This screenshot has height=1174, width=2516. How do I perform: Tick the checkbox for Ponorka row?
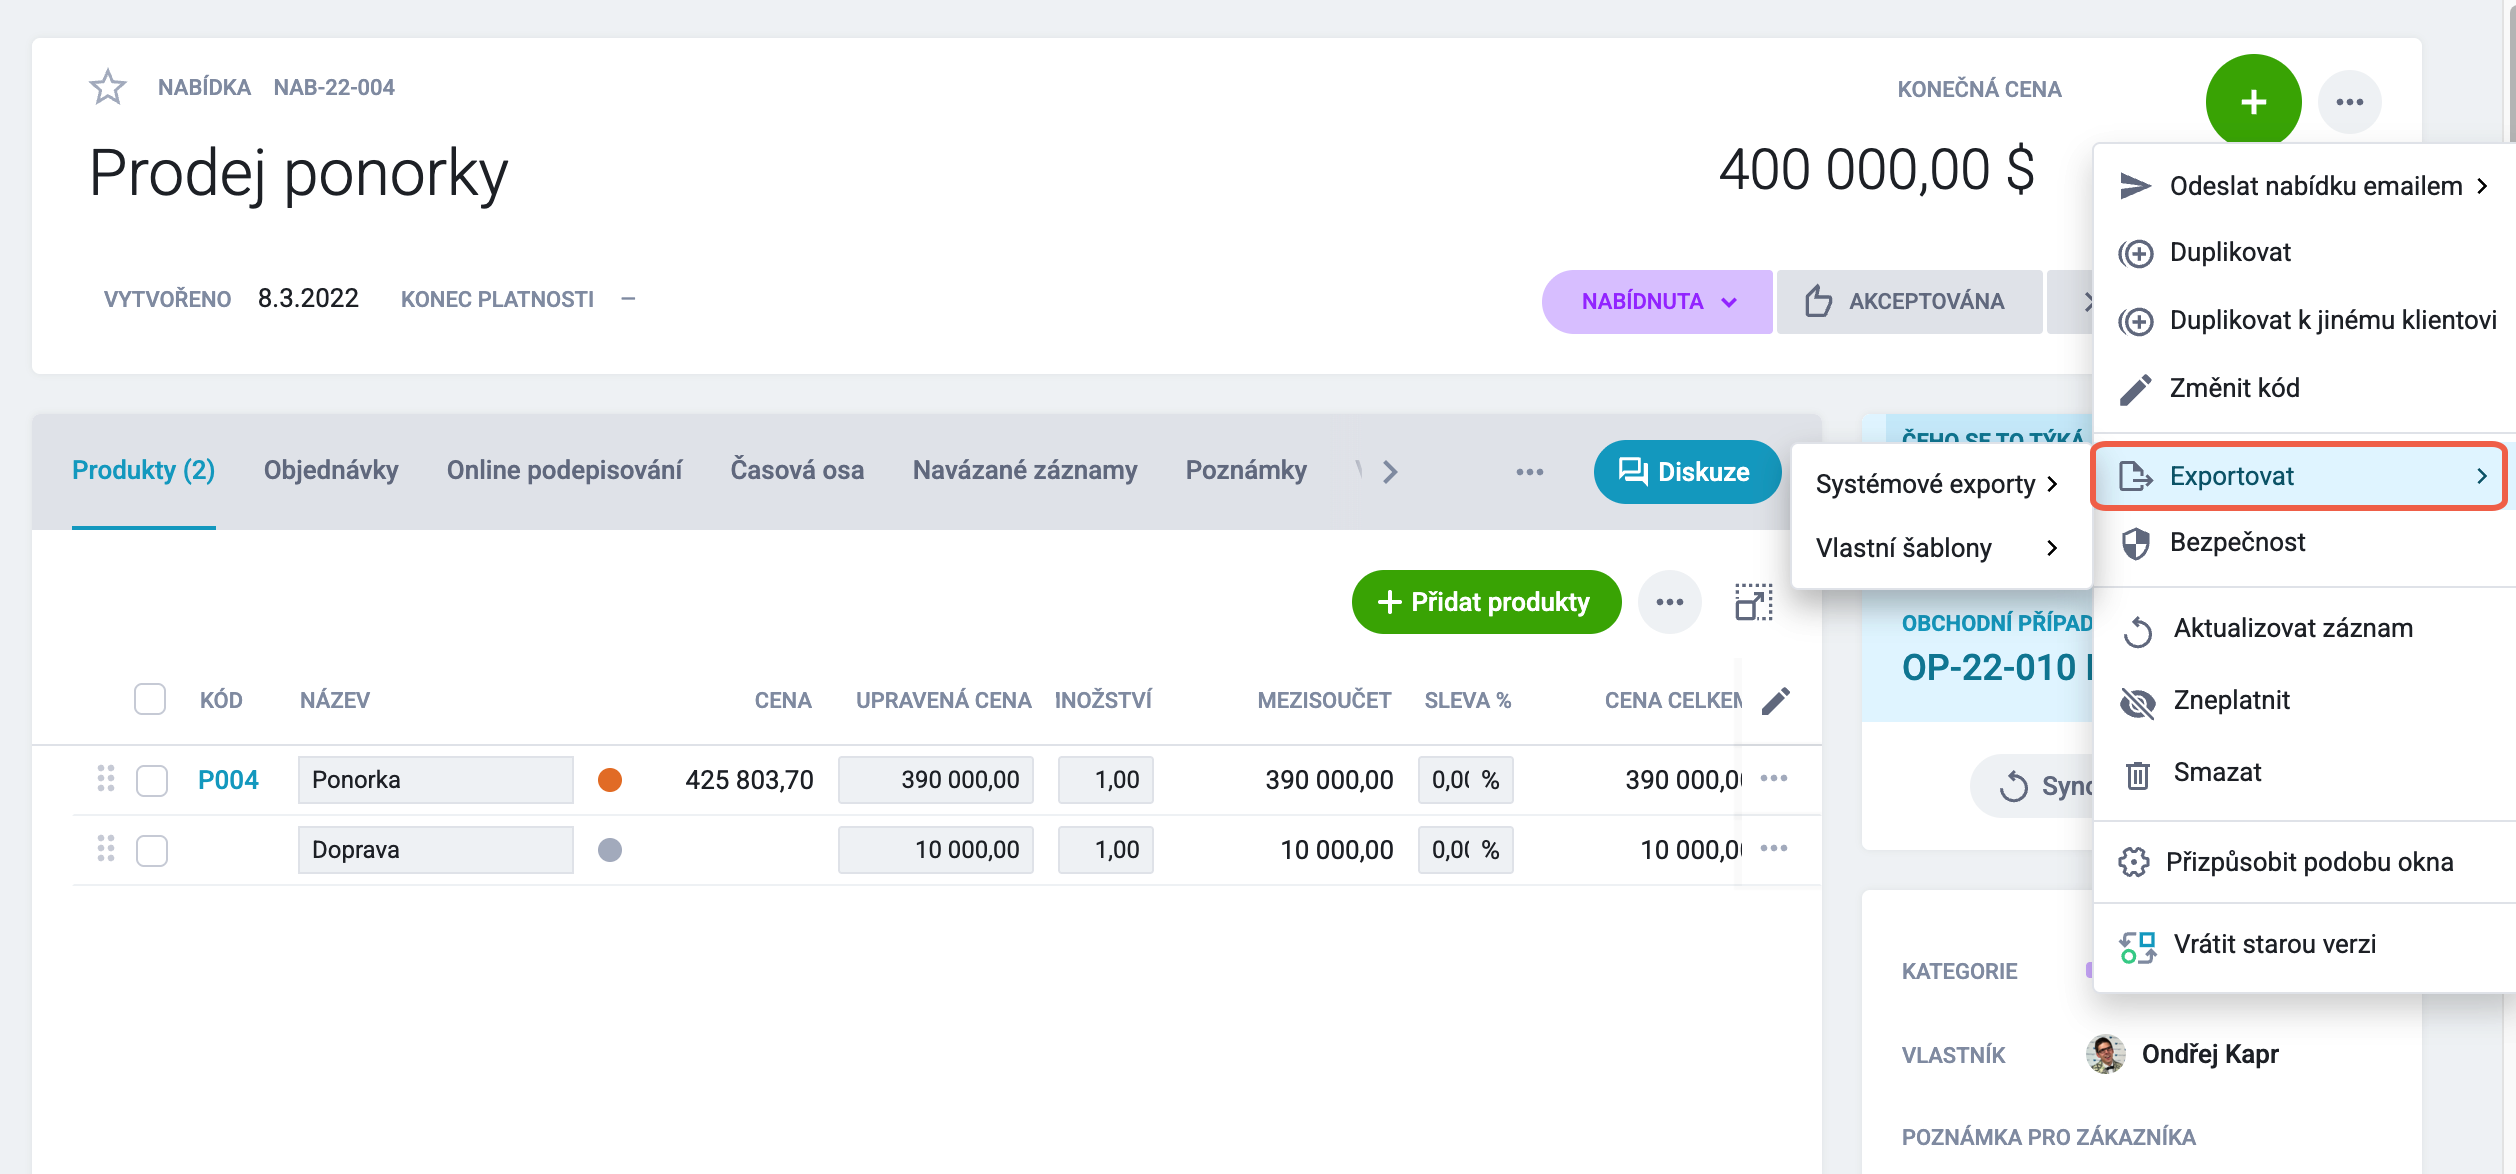coord(152,780)
